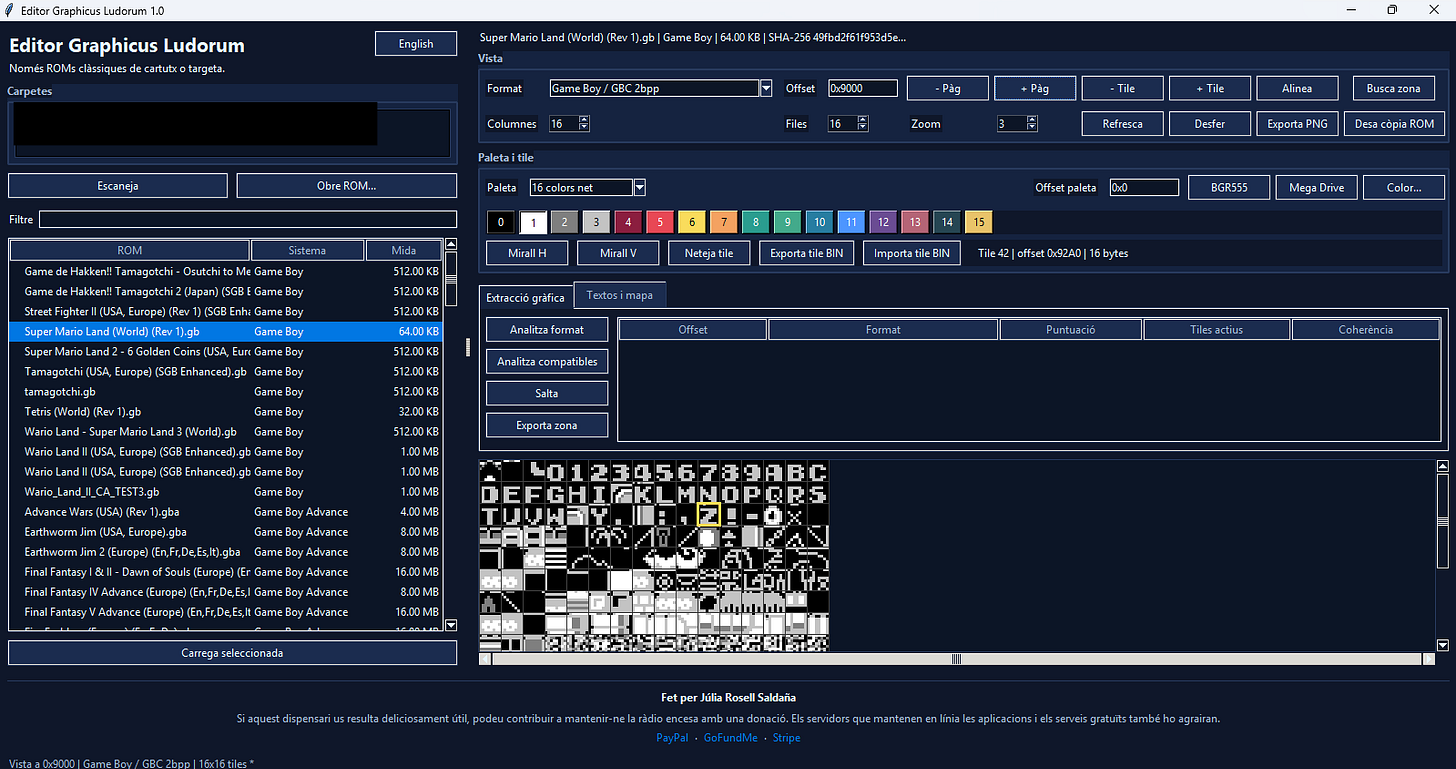The height and width of the screenshot is (769, 1456).
Task: Sort ROM list by the ROM column header
Action: point(130,250)
